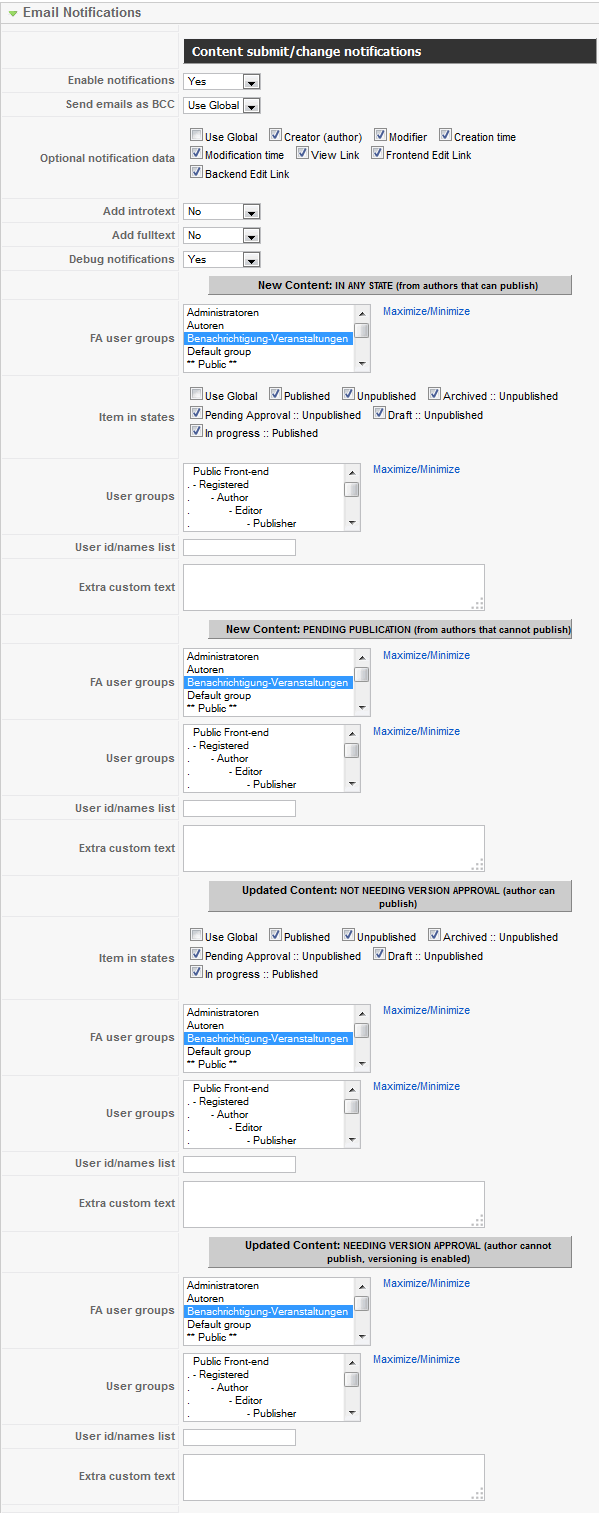The image size is (599, 1513).
Task: Click the first Extra custom text area
Action: [334, 587]
